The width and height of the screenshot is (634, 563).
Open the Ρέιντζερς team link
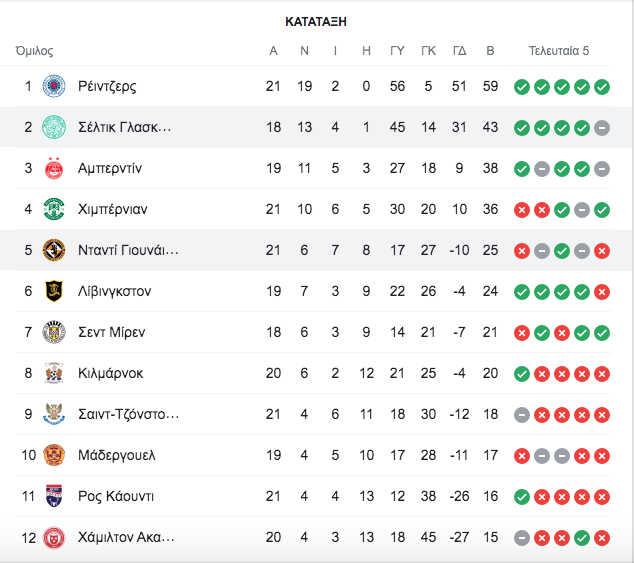click(x=107, y=86)
